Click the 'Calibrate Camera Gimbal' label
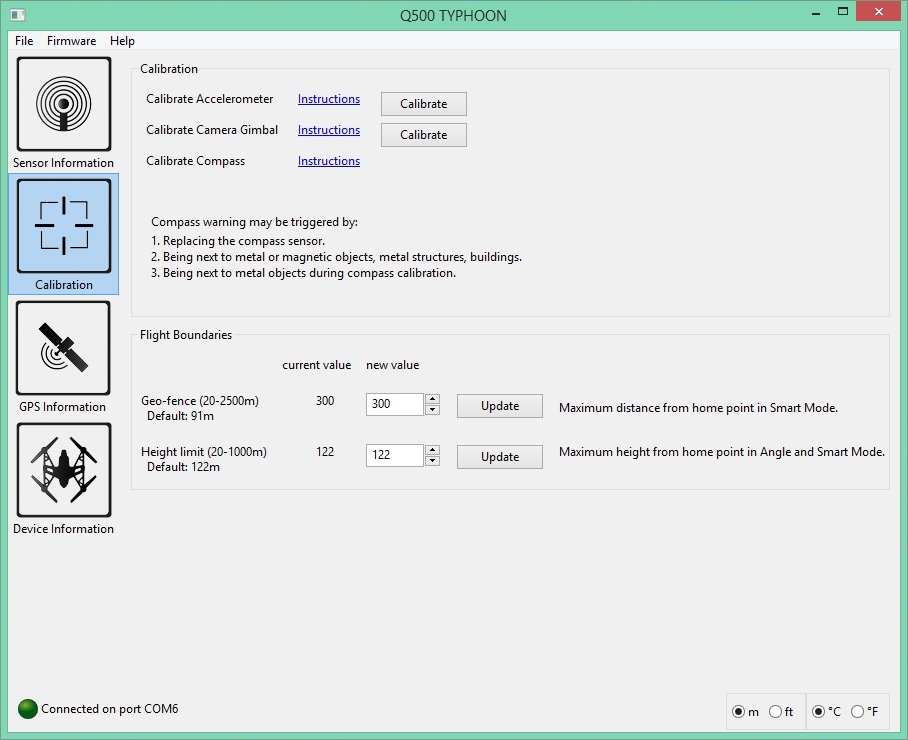This screenshot has height=740, width=908. click(x=212, y=130)
